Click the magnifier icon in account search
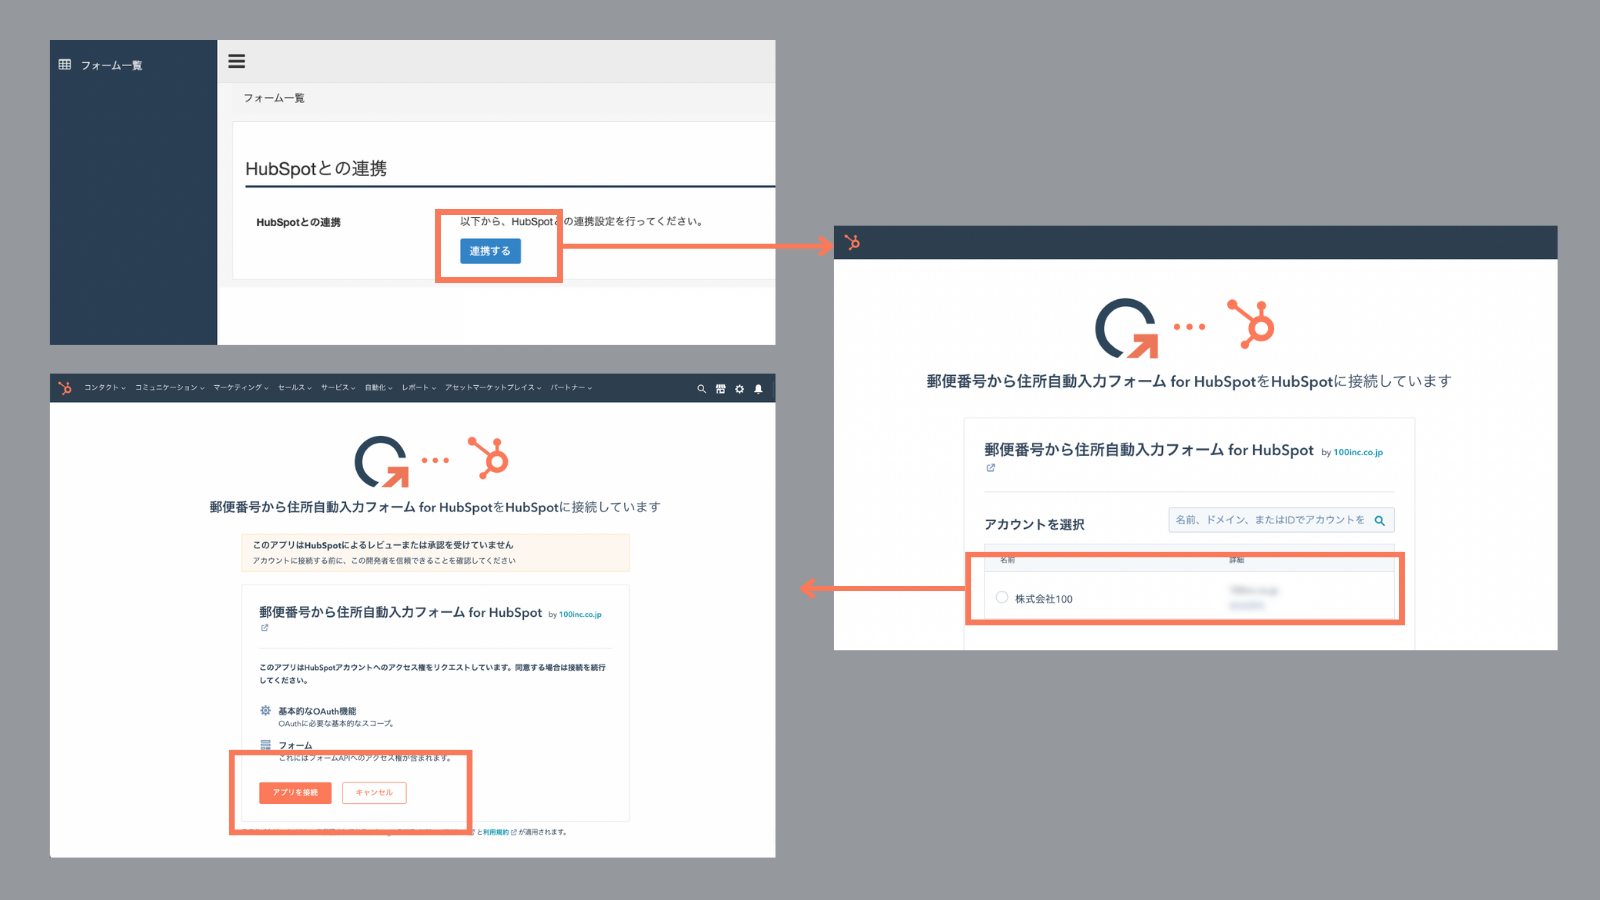 point(1379,520)
